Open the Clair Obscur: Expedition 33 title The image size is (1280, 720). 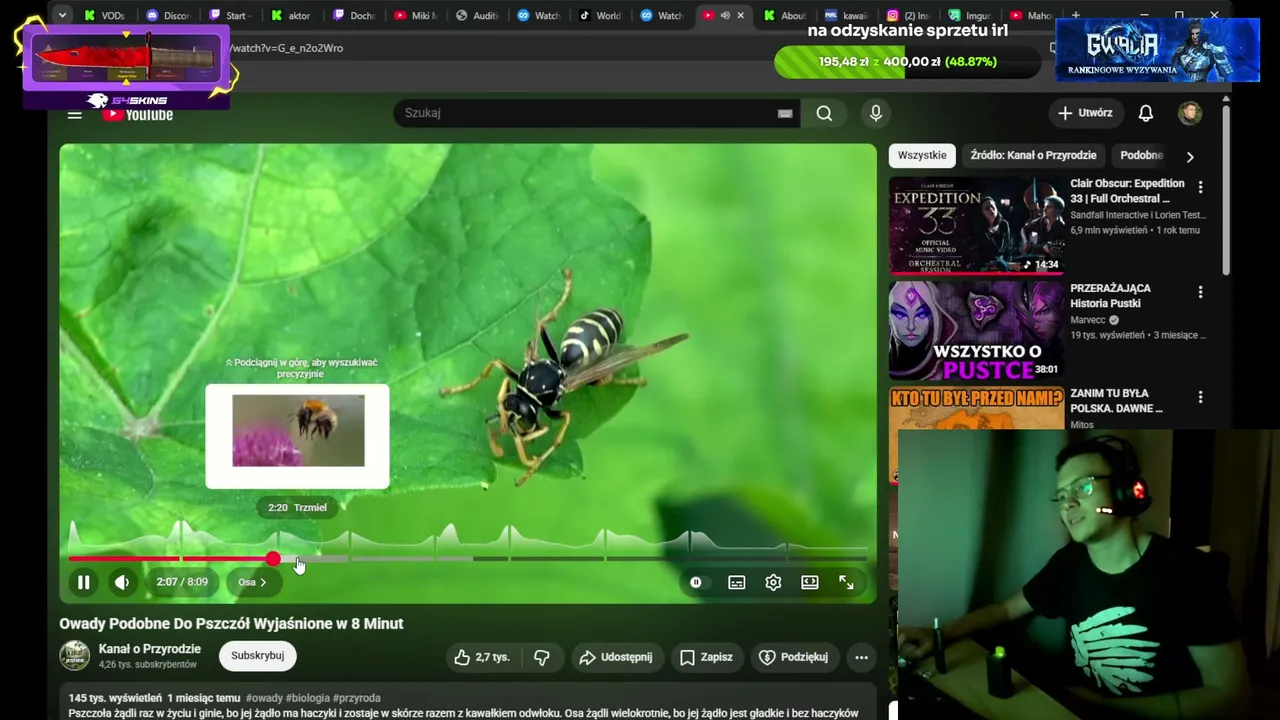[x=1128, y=191]
